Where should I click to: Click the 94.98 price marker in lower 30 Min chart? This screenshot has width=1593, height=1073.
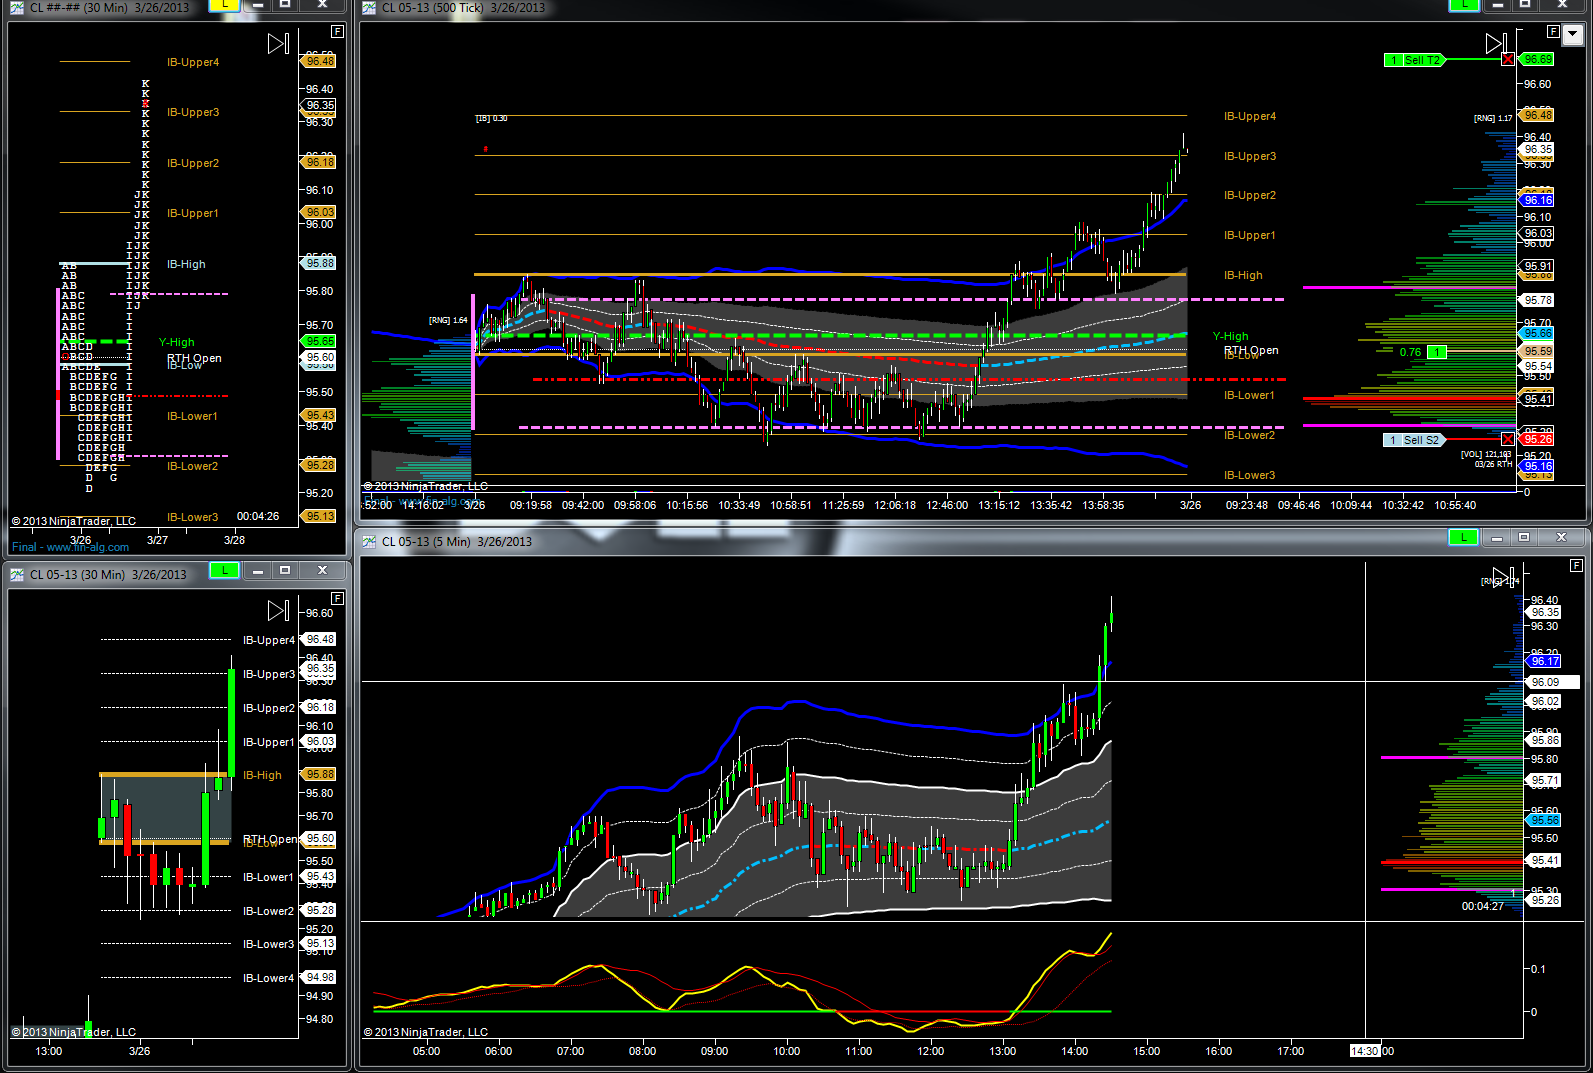coord(319,977)
